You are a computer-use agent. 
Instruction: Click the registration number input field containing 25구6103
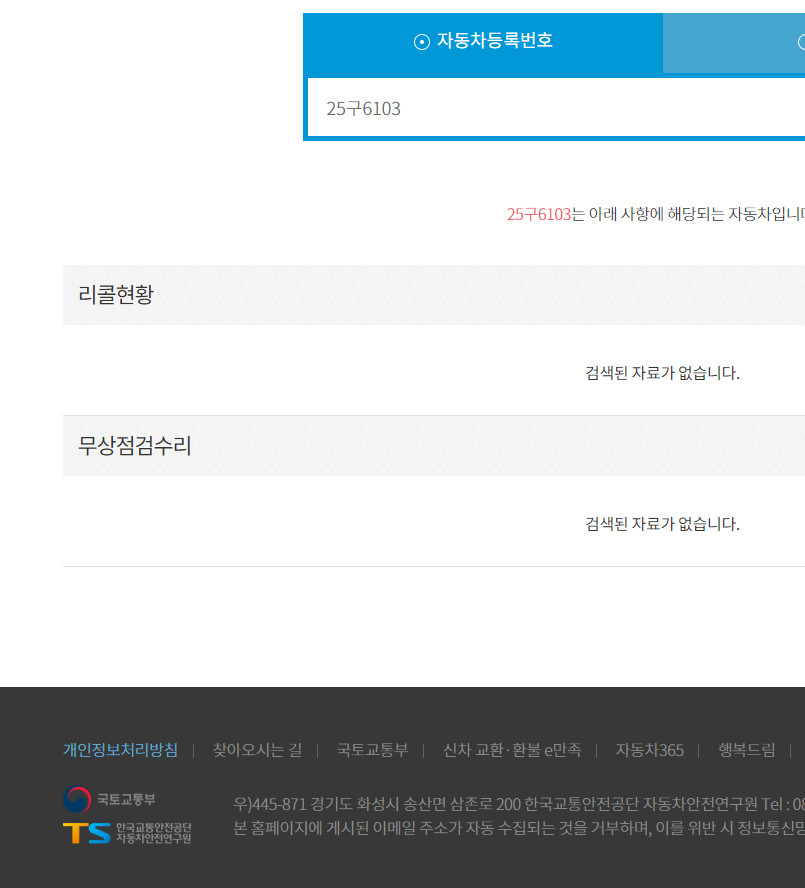coord(556,108)
